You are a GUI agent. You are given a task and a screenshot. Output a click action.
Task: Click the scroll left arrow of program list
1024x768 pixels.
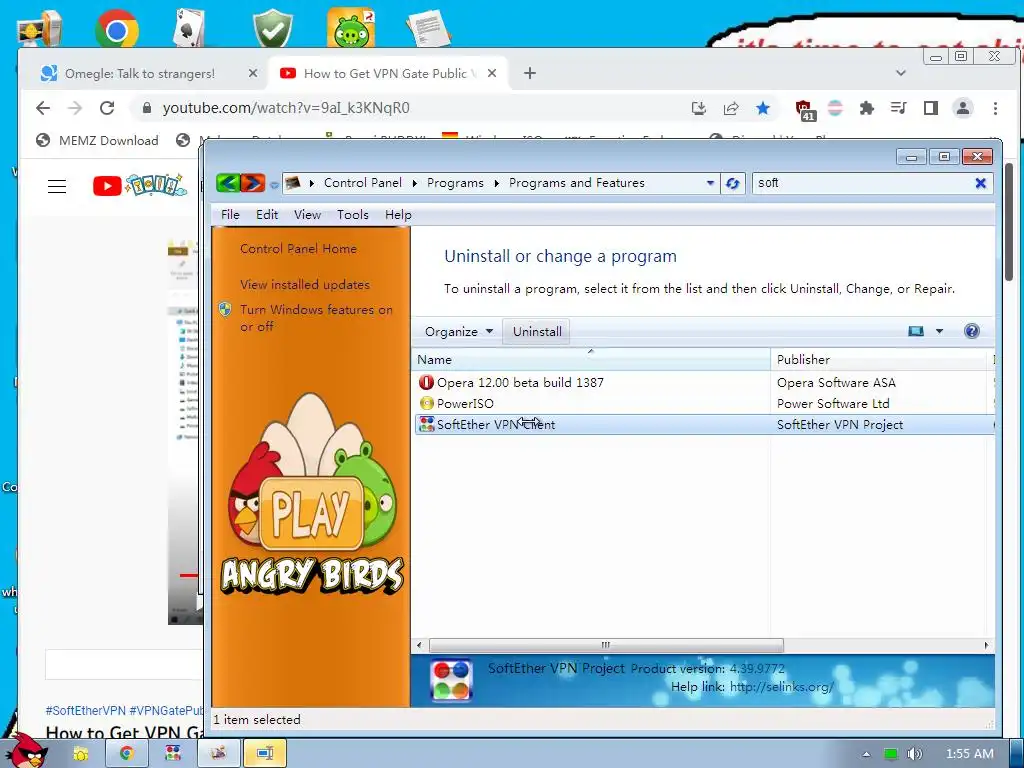419,645
